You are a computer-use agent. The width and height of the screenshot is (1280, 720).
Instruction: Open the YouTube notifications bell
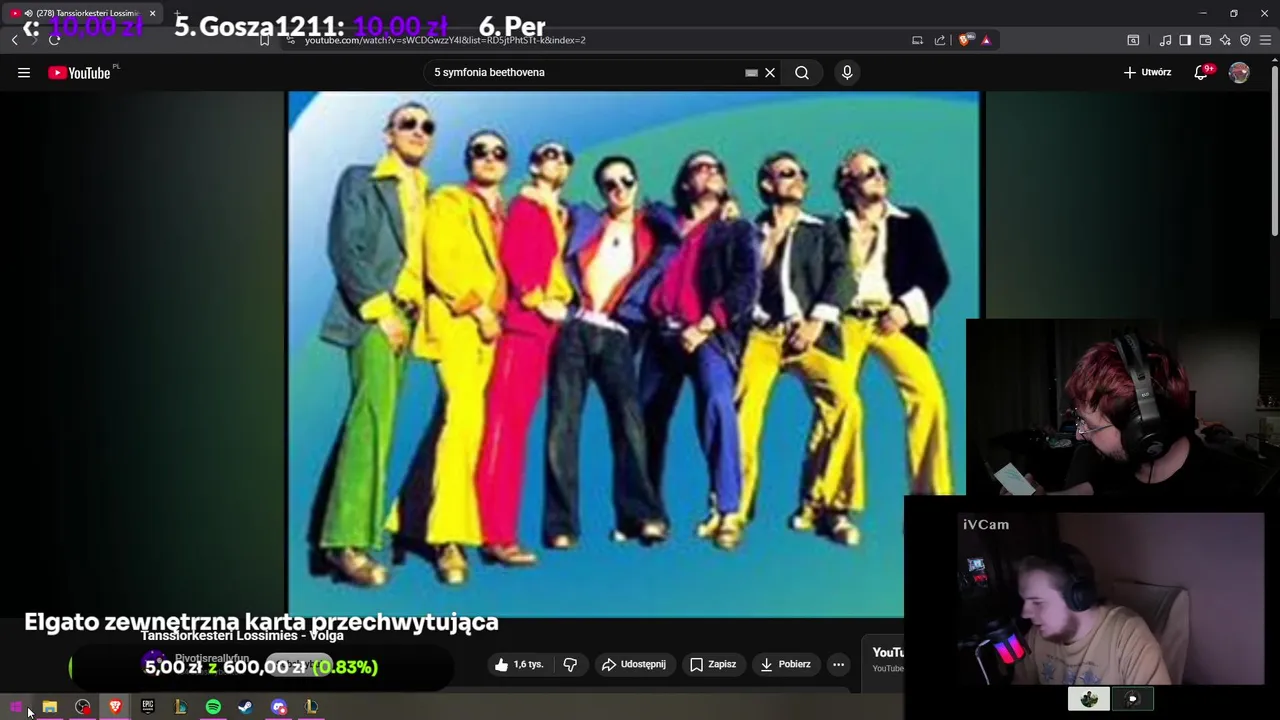tap(1201, 72)
